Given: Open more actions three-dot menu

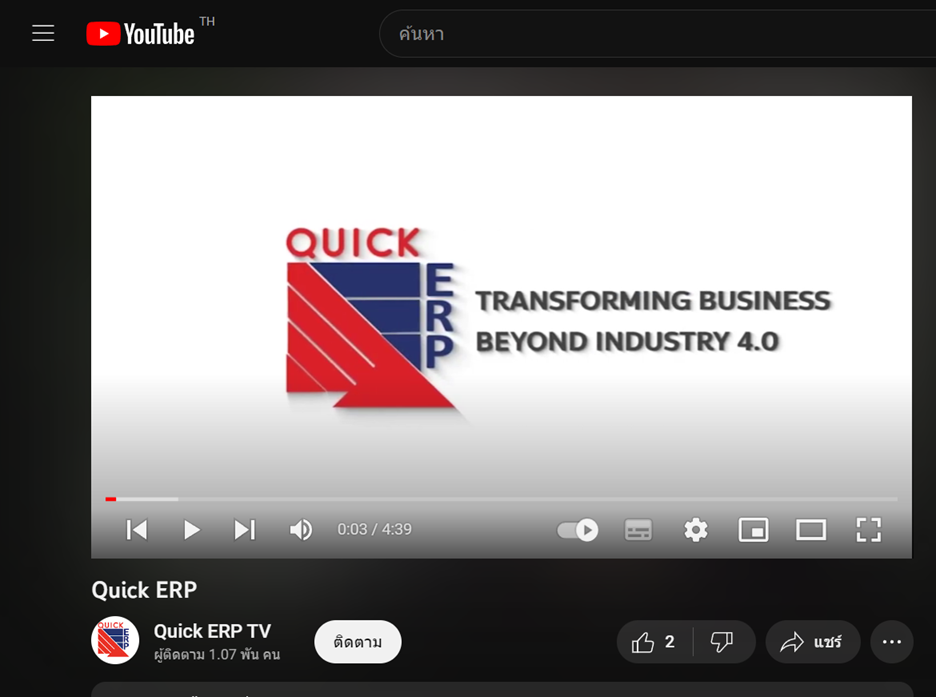Looking at the screenshot, I should coord(892,642).
